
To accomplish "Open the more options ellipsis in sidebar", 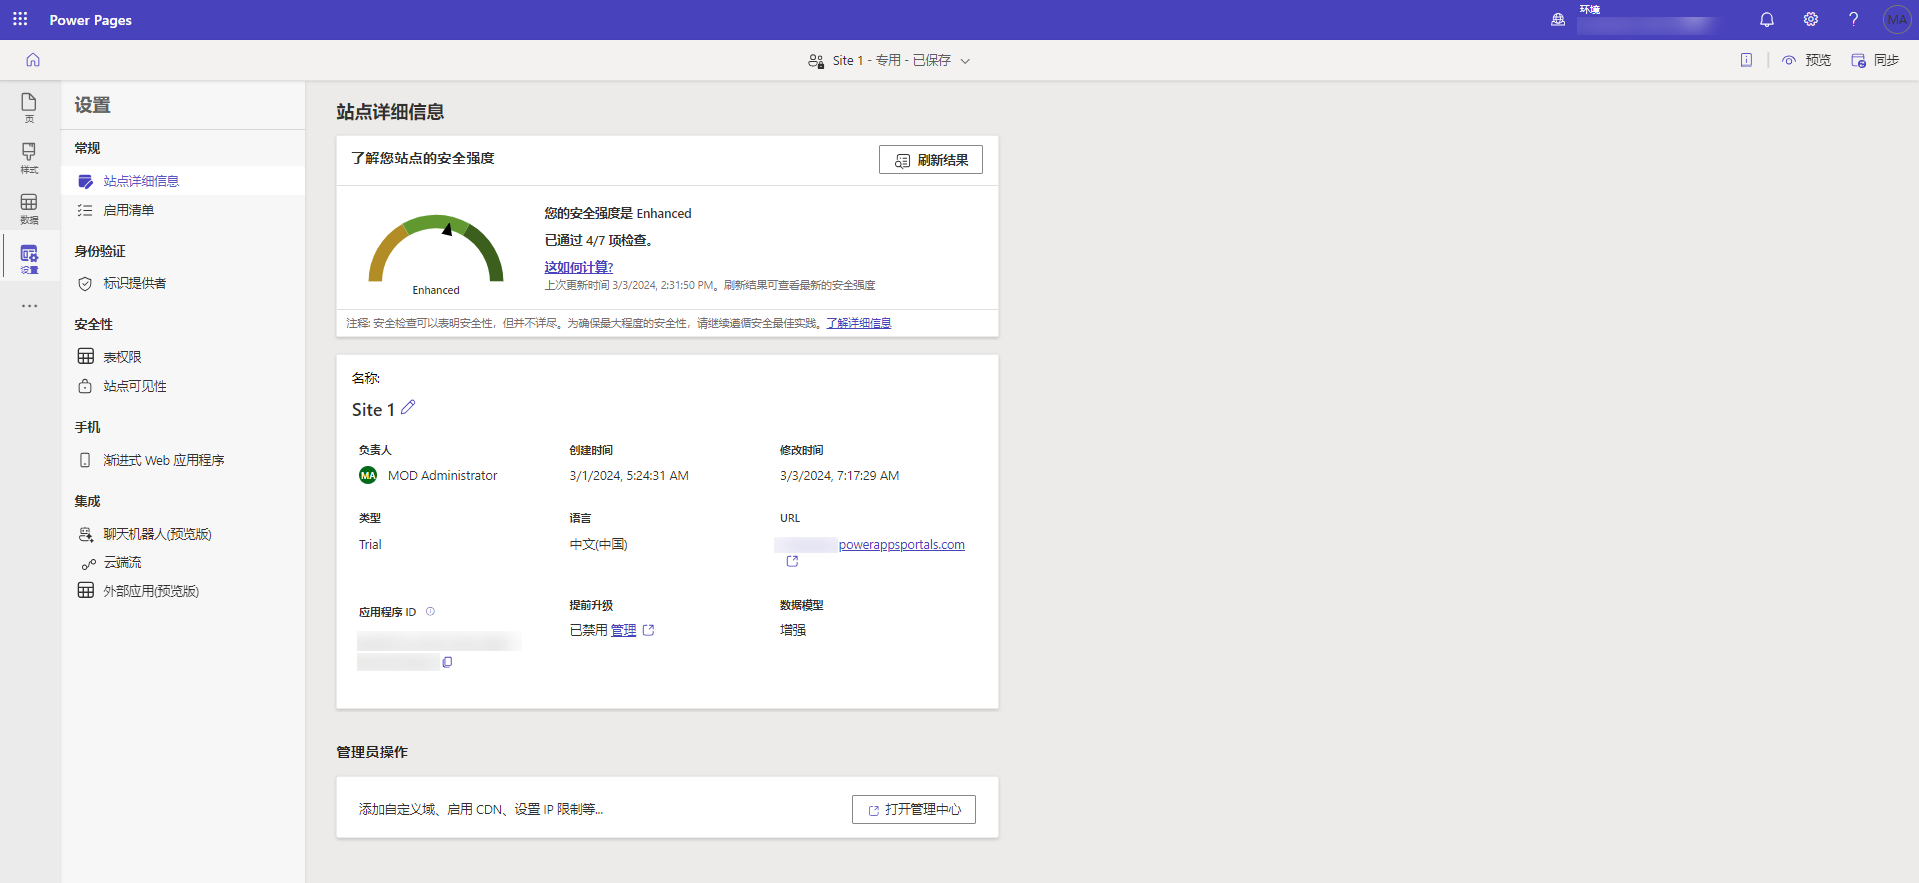I will click(x=29, y=306).
